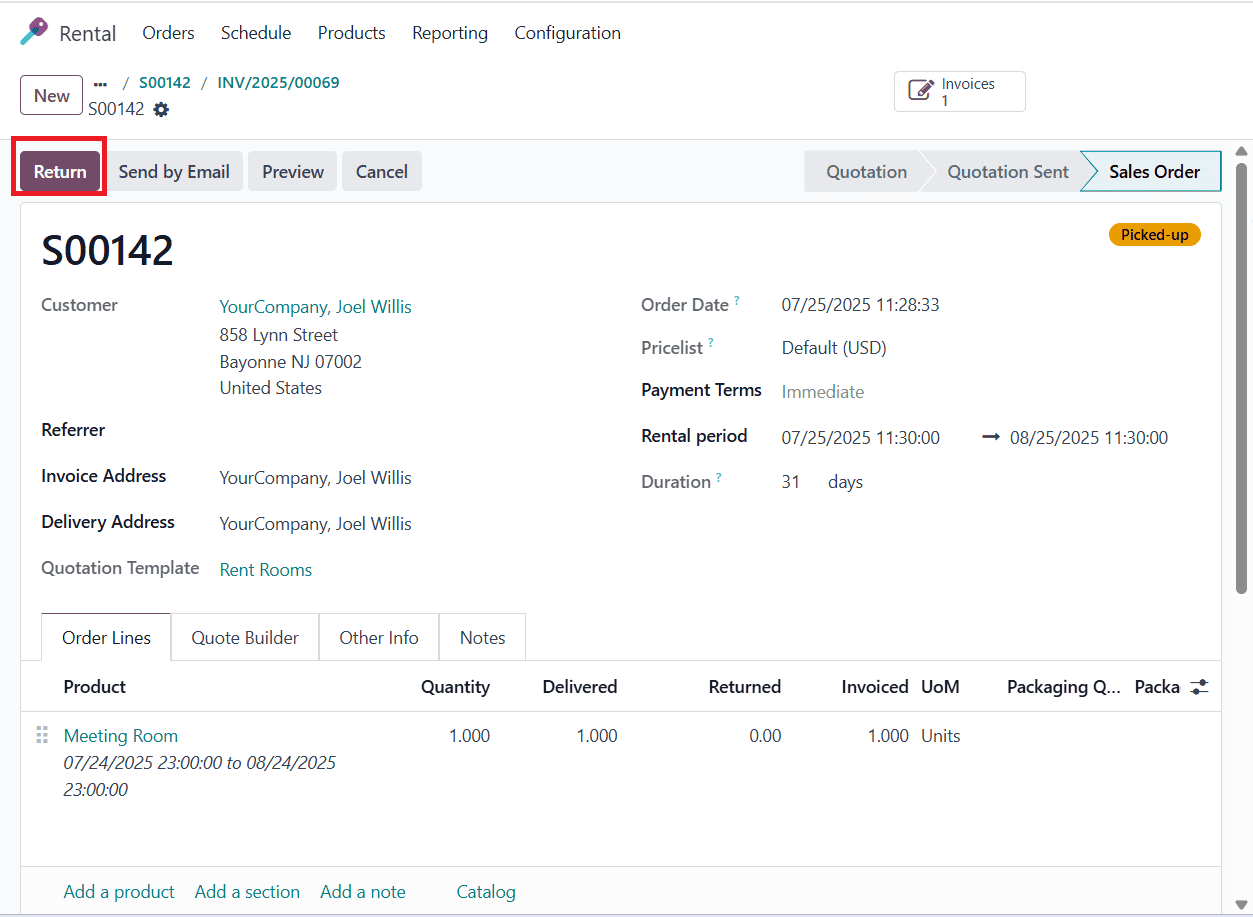Open the Invoices smart button
The width and height of the screenshot is (1253, 917).
coord(960,91)
